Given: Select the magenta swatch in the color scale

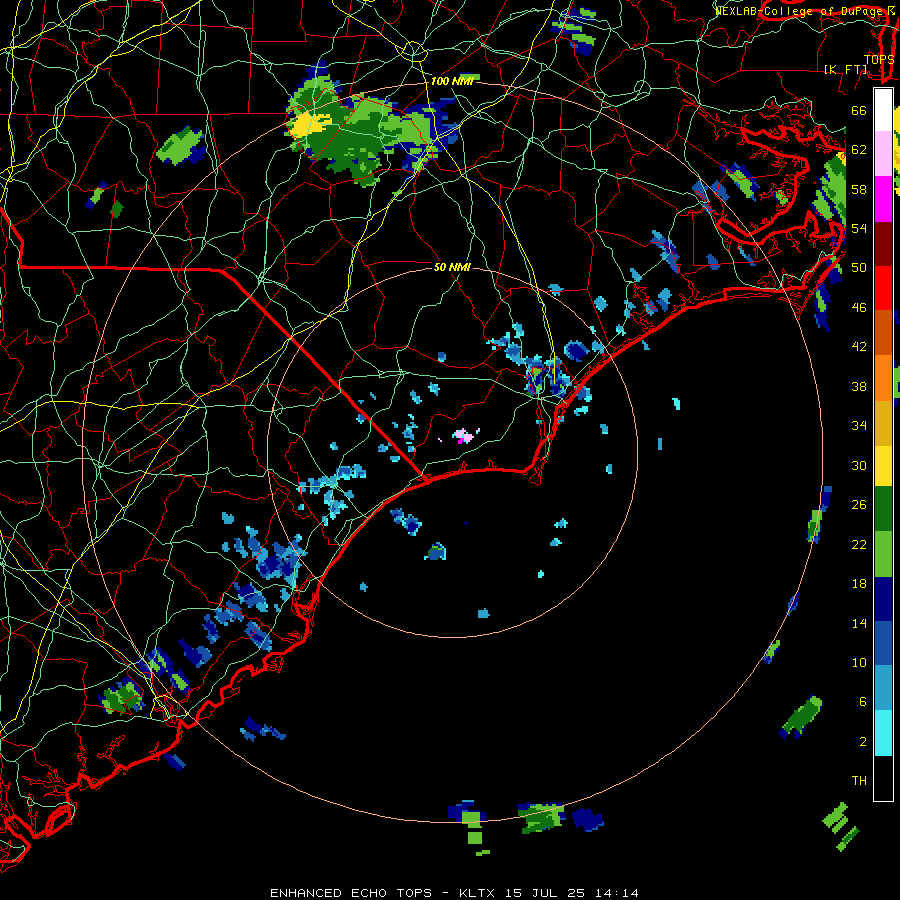Looking at the screenshot, I should click(883, 199).
